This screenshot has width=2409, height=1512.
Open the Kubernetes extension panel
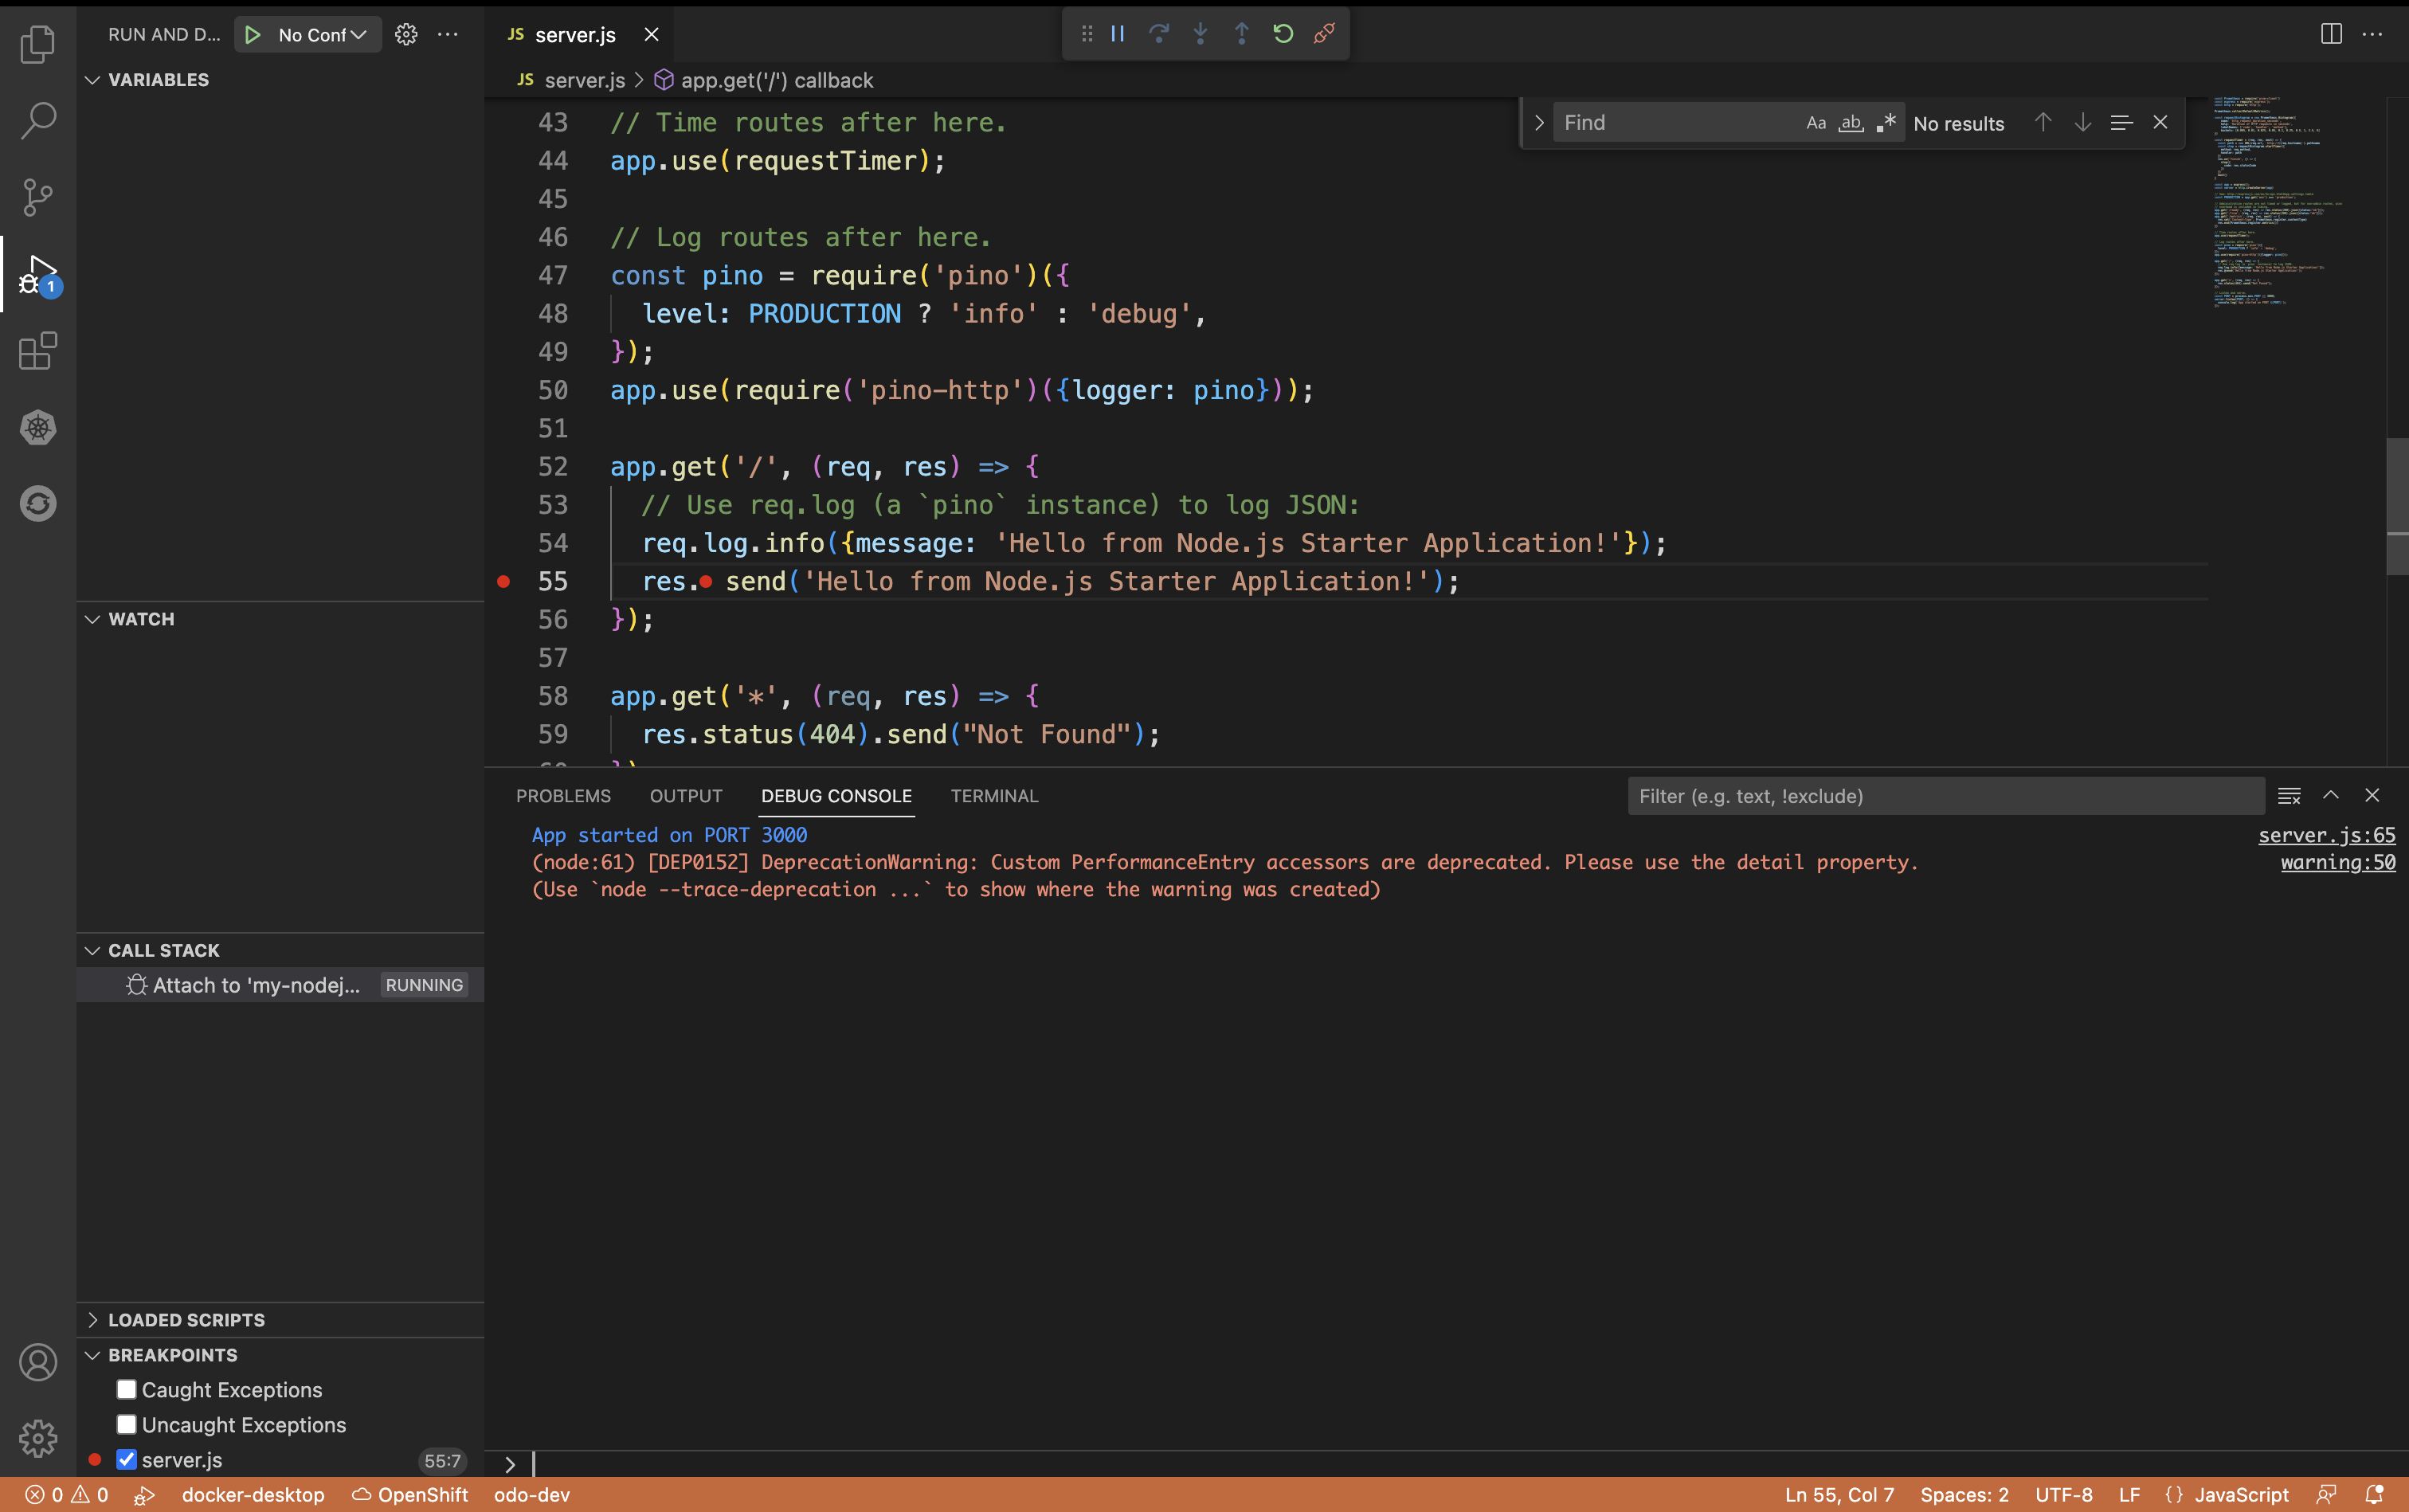37,427
